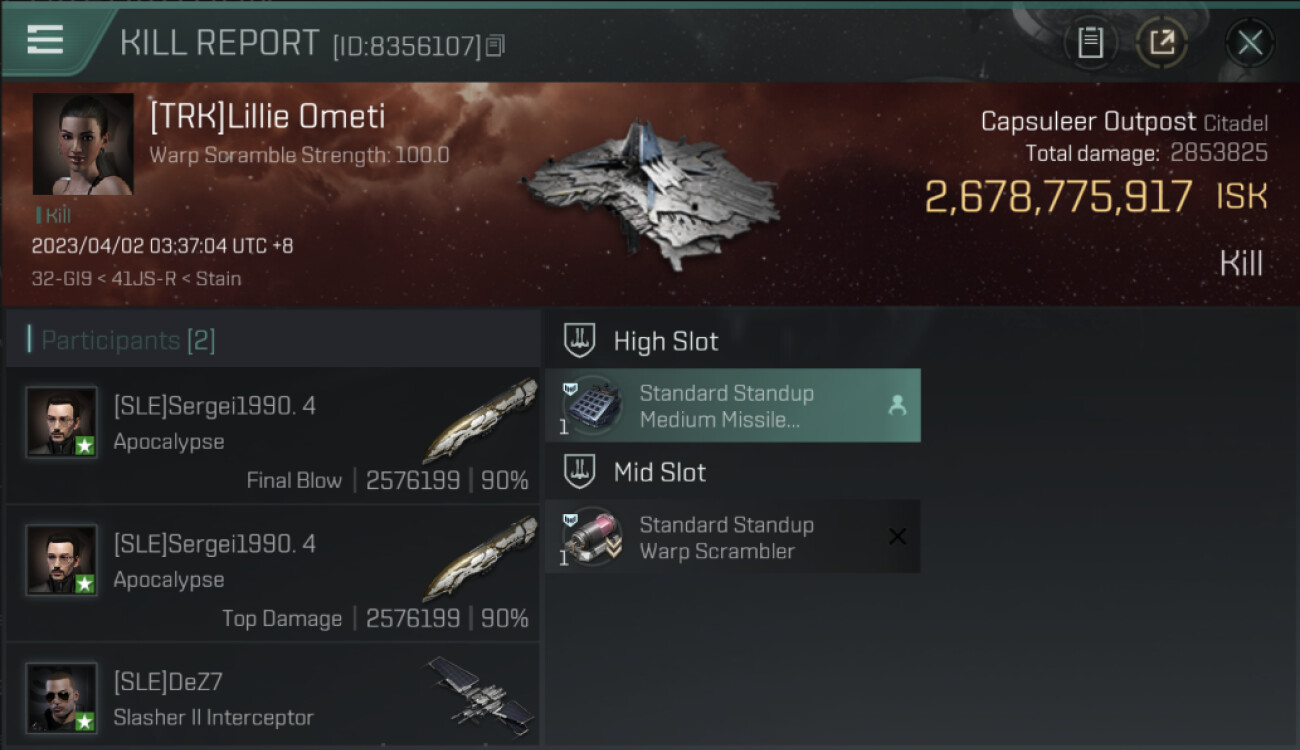Share the kill report externally
Screen dimensions: 1300x750
pos(1161,42)
